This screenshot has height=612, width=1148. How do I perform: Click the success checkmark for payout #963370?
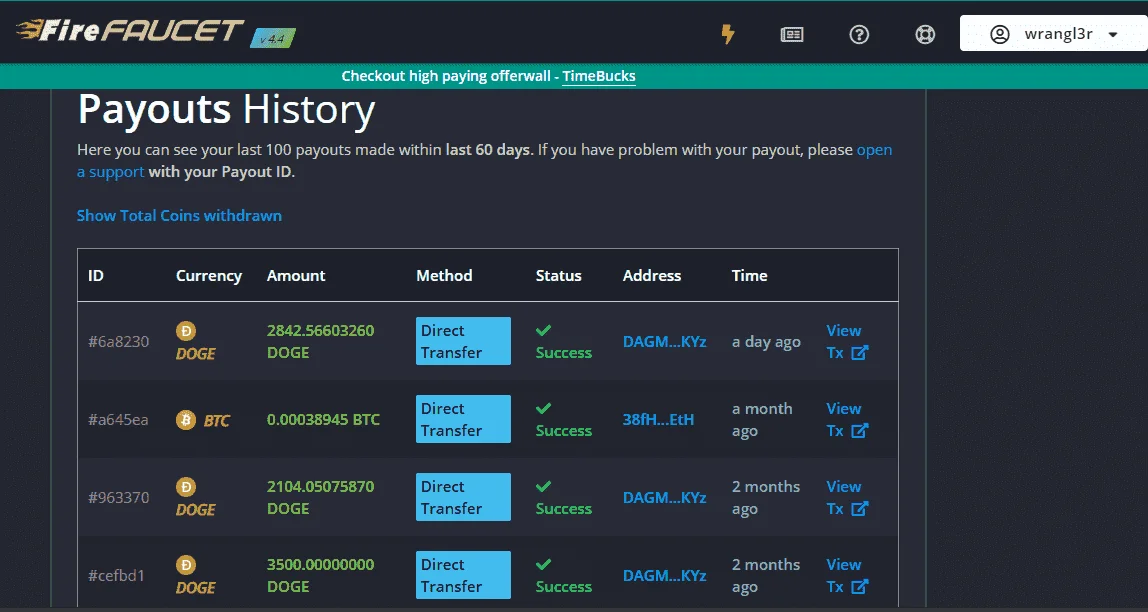(x=543, y=486)
